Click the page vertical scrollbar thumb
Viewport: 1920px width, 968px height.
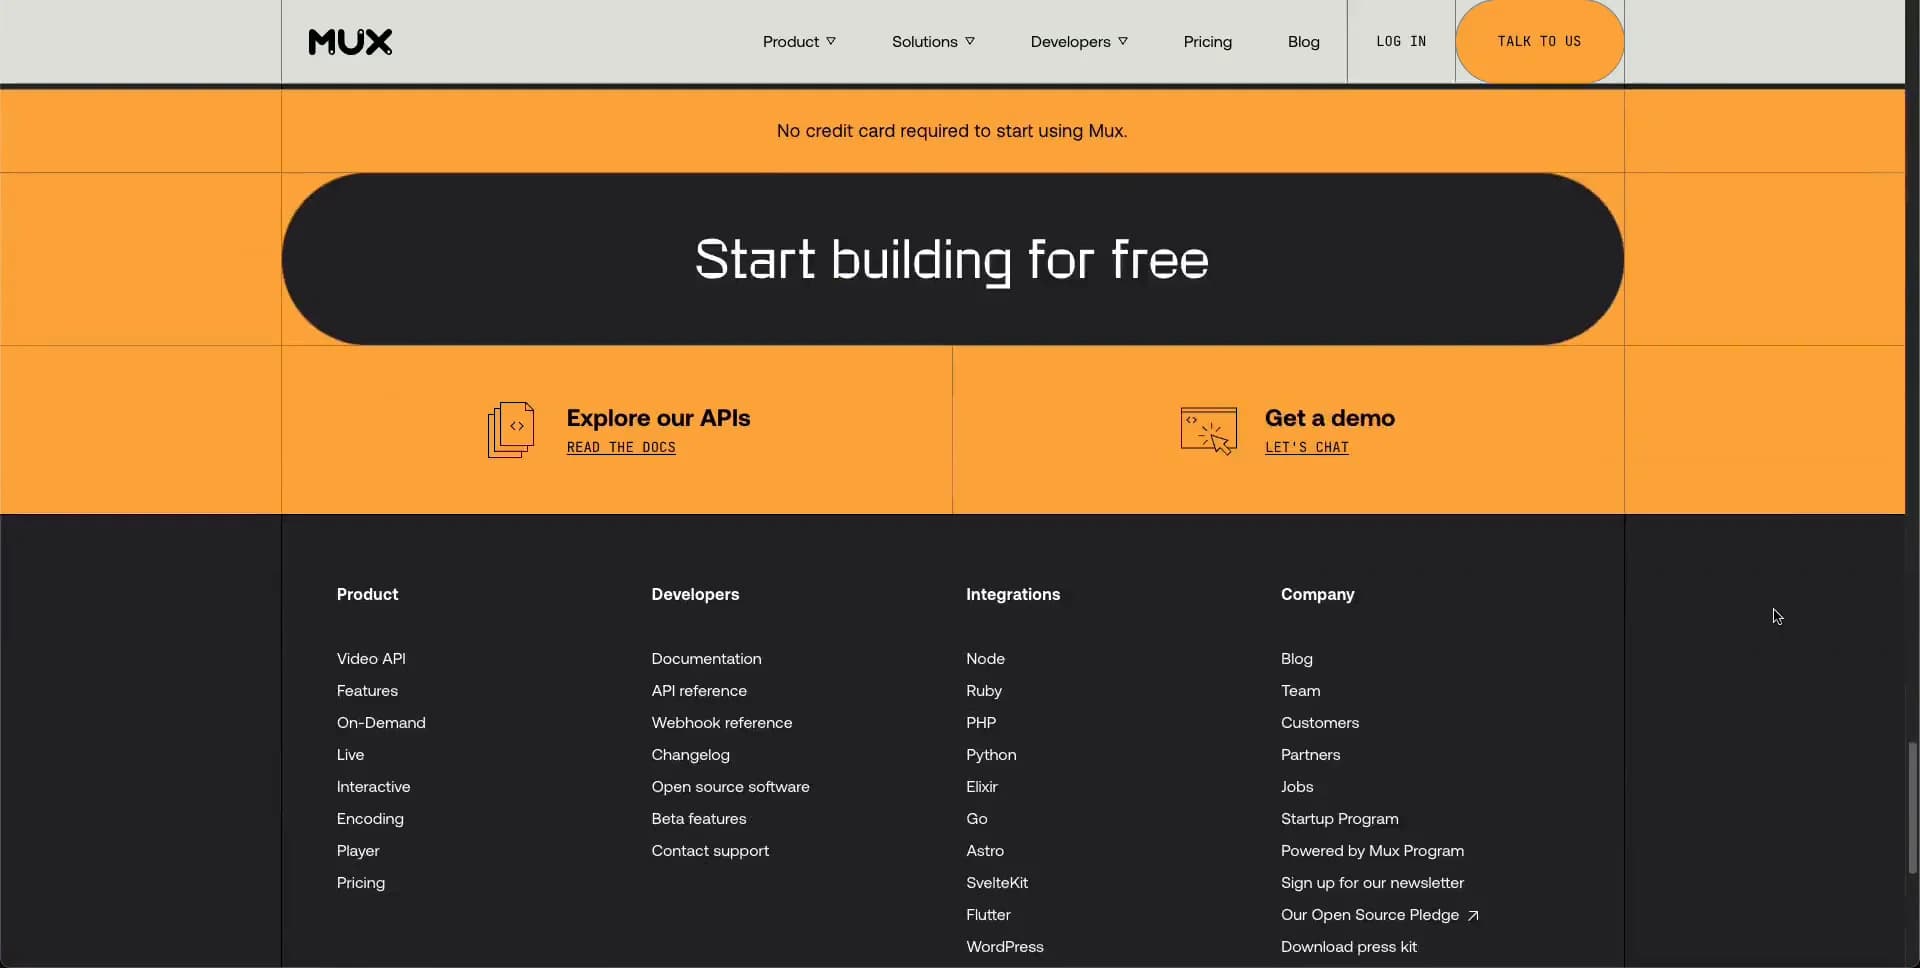point(1912,808)
